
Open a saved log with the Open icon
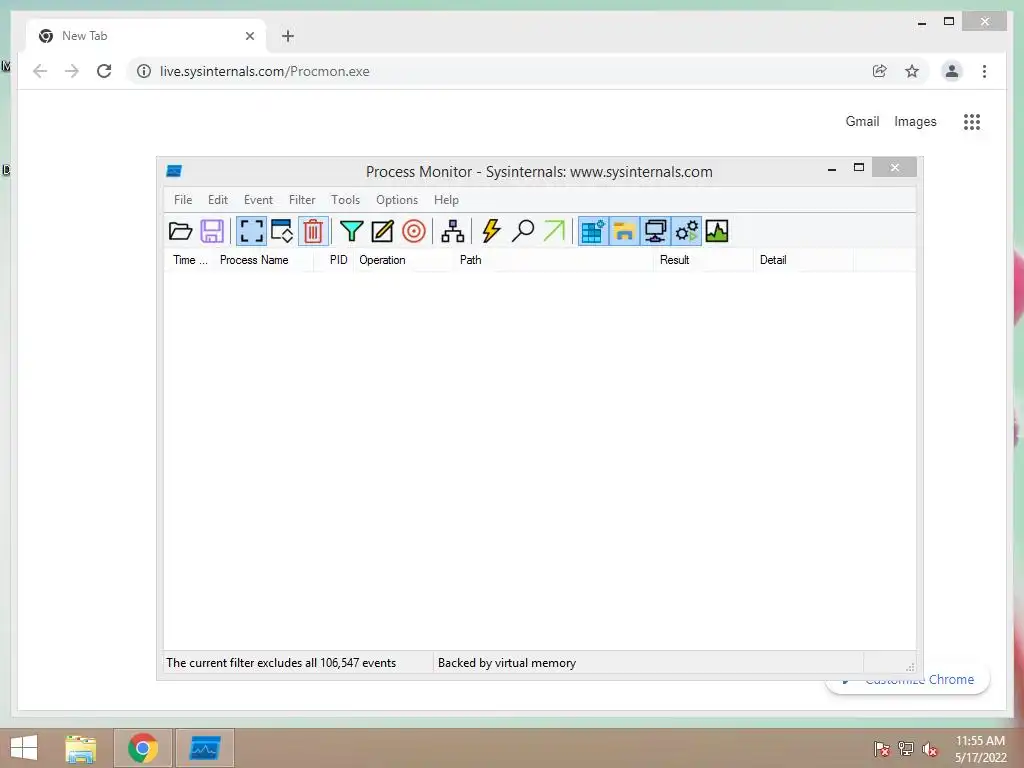point(180,231)
